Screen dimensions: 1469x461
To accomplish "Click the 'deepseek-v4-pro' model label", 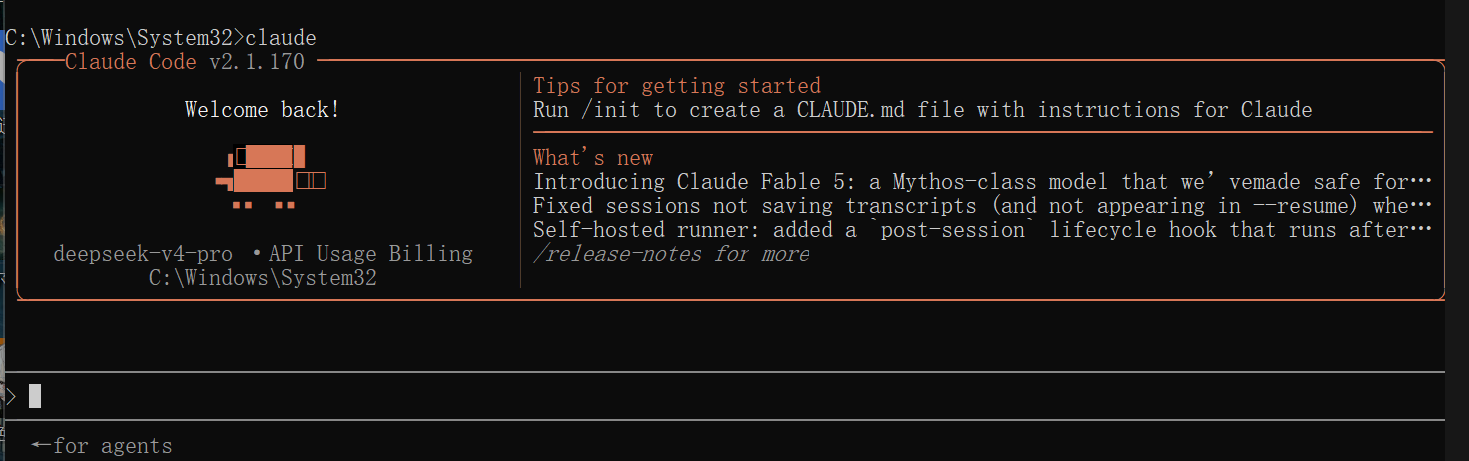I will tap(143, 254).
